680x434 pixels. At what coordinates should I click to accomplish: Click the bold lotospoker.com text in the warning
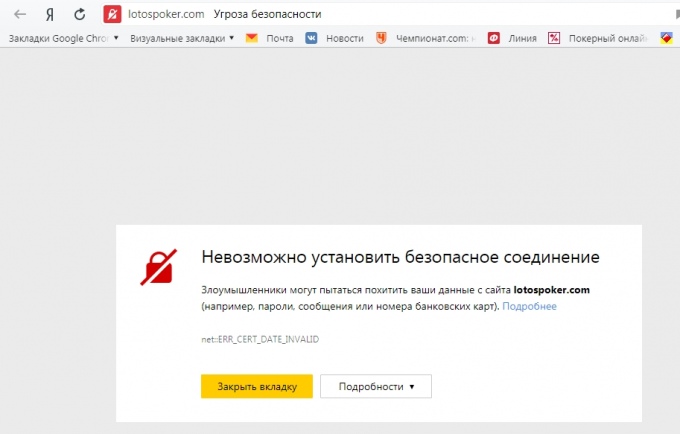552,290
